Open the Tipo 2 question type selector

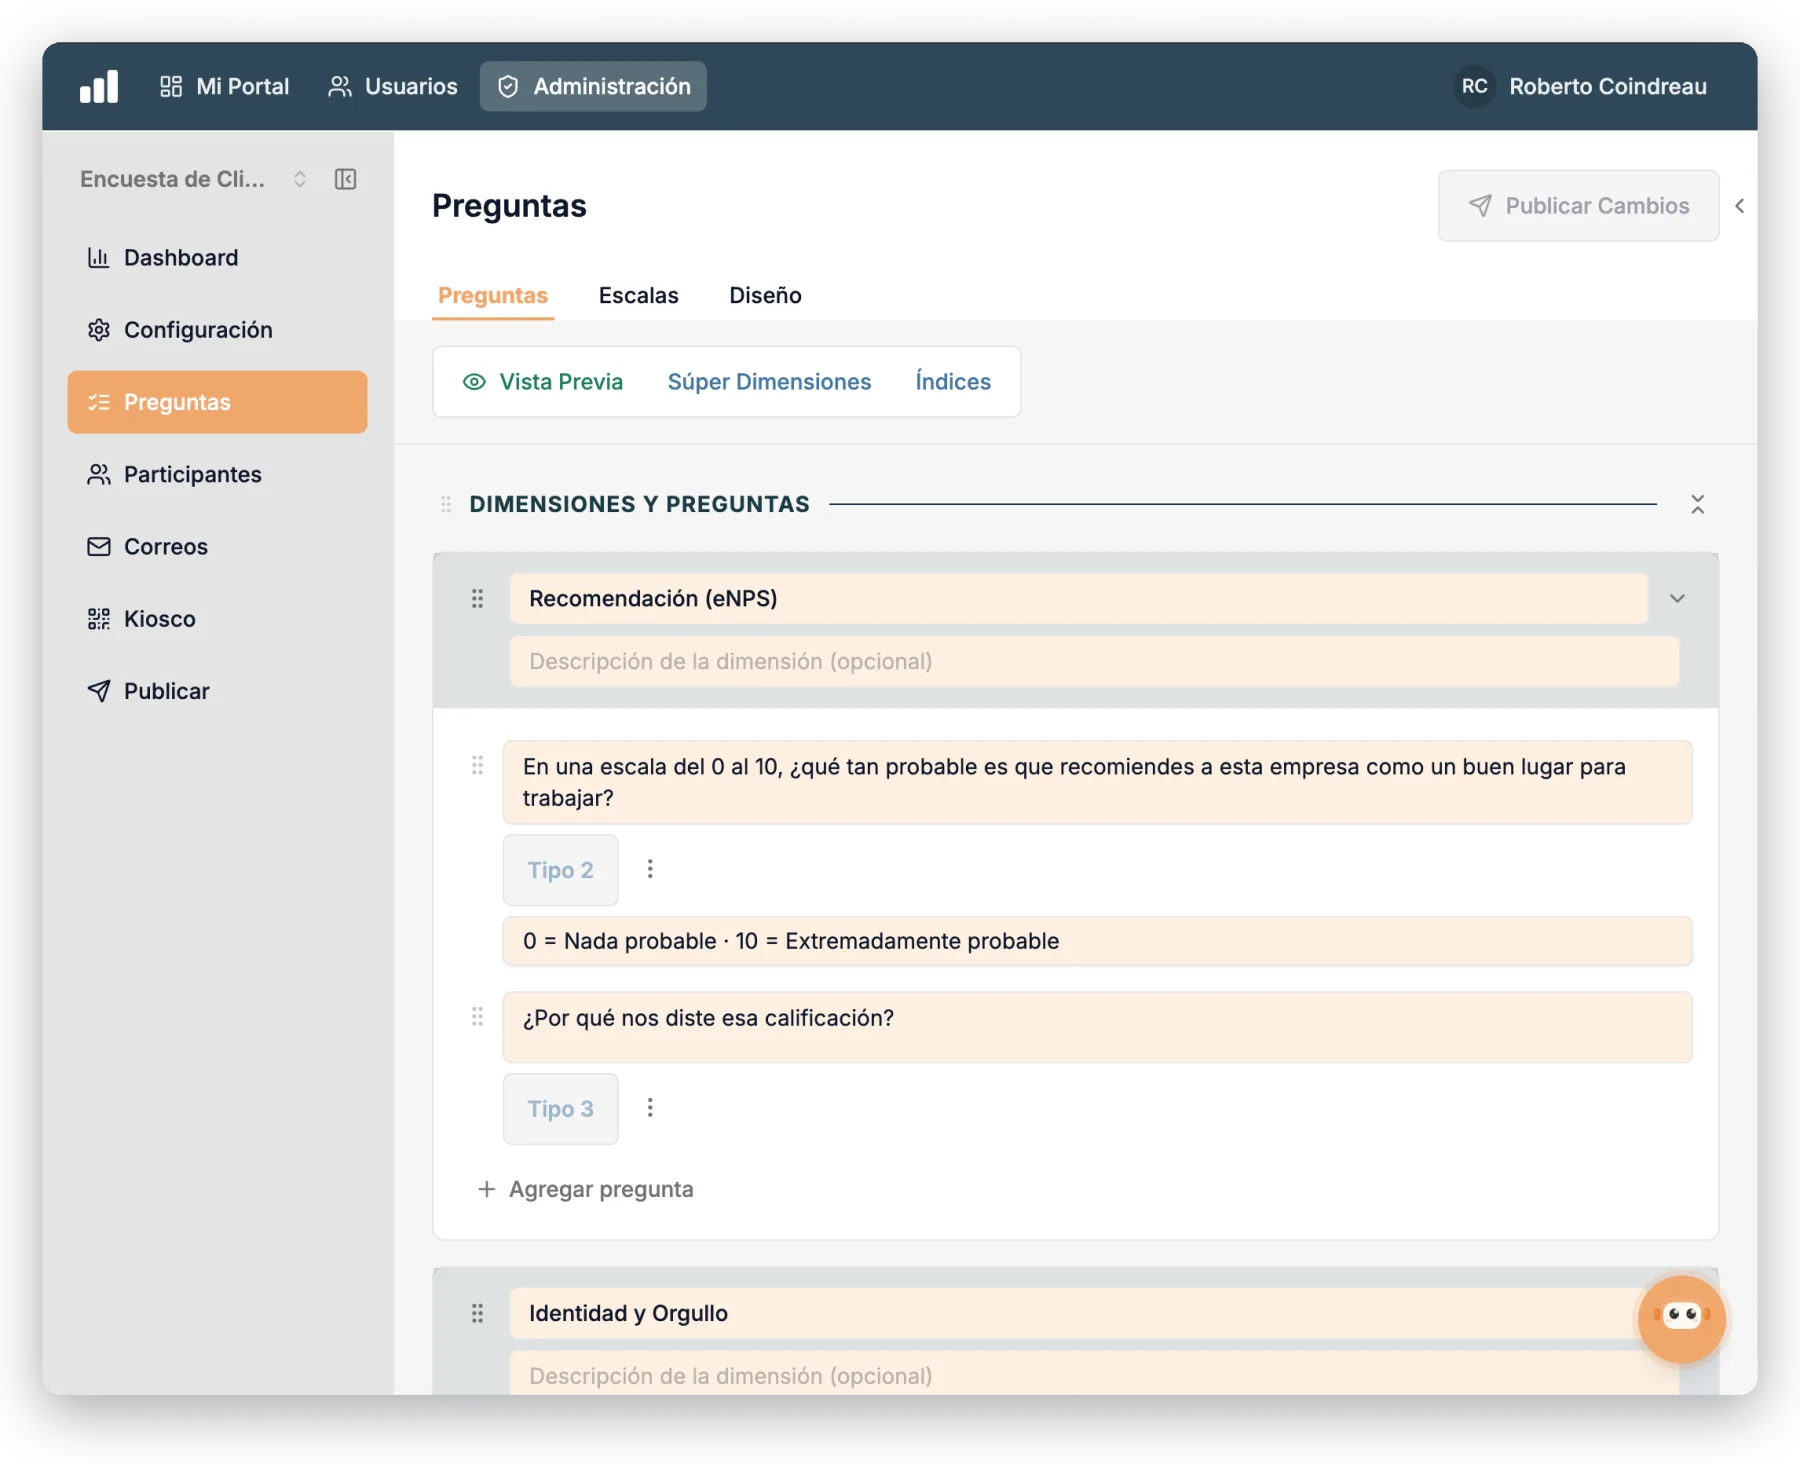(x=560, y=870)
